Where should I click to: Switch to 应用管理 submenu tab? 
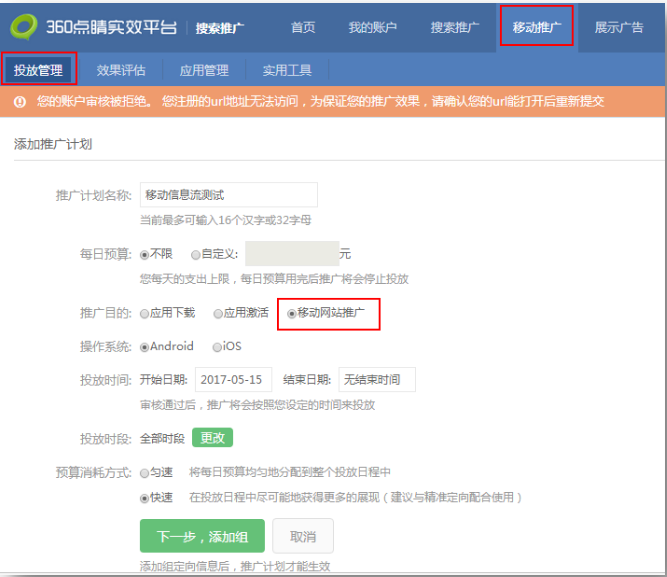click(x=204, y=70)
